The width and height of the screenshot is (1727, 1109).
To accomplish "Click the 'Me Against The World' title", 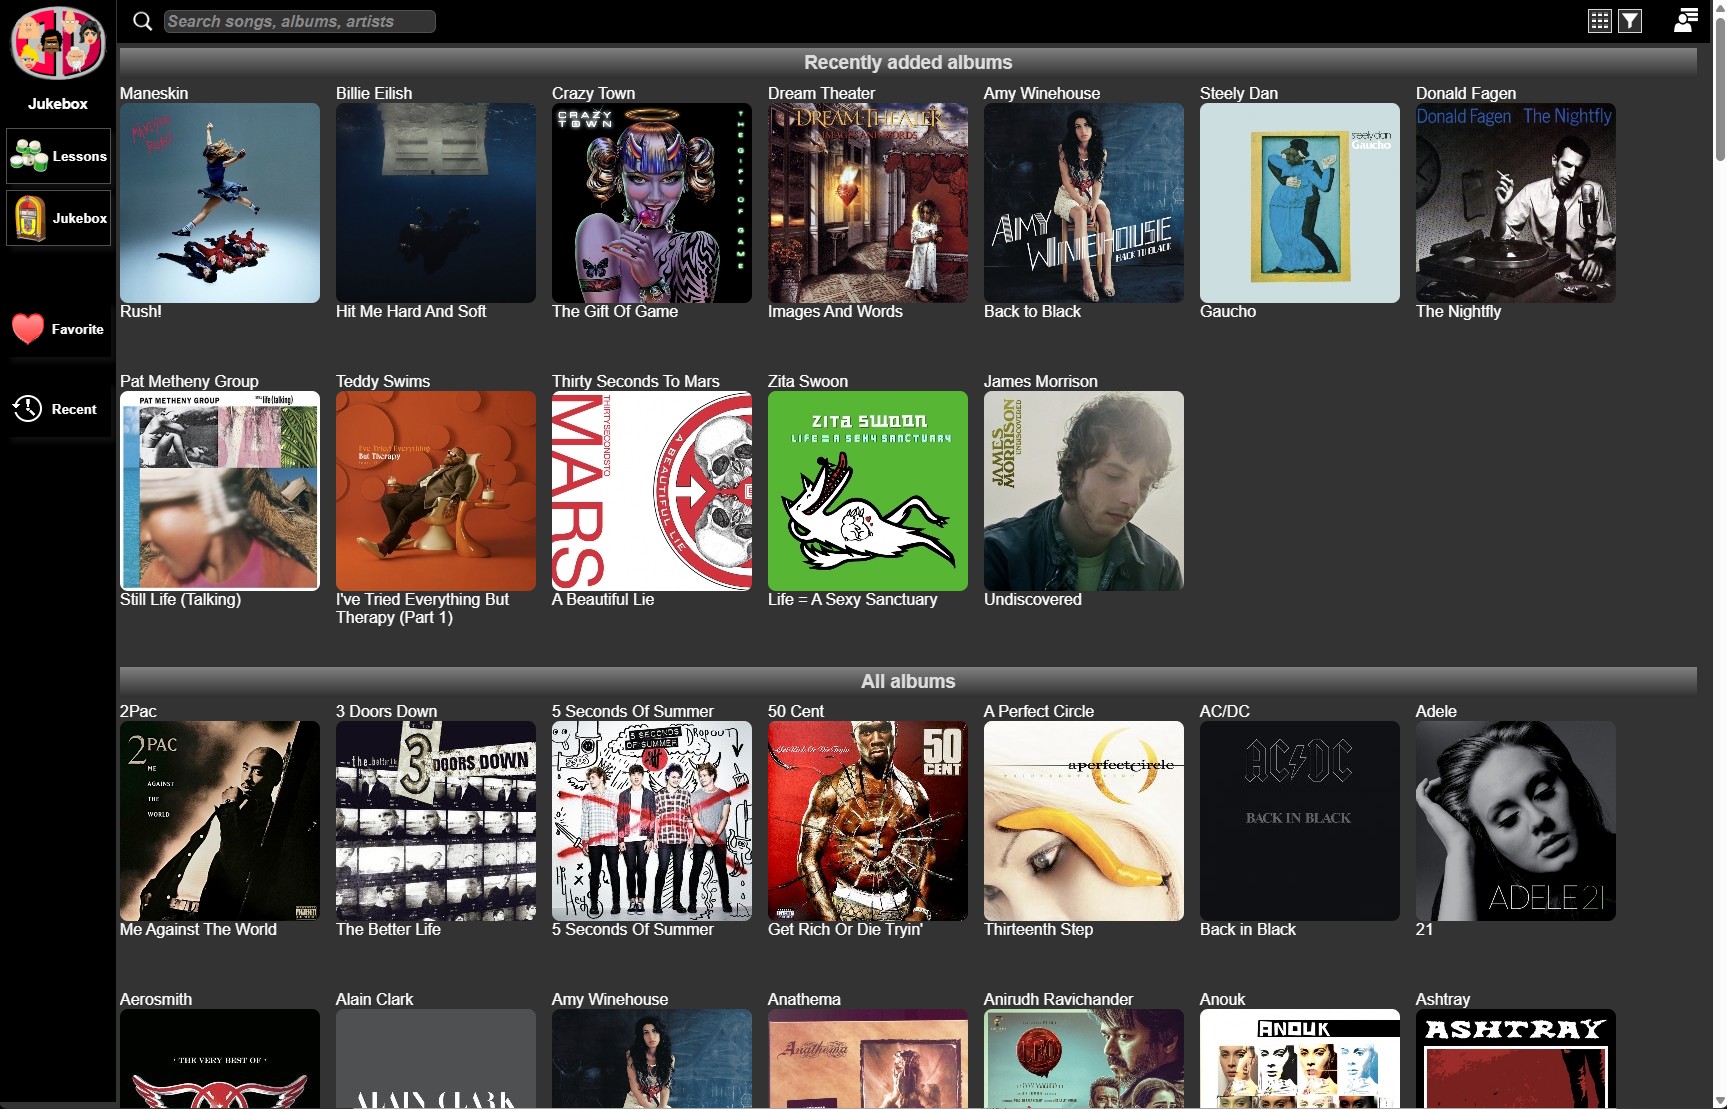I will click(x=198, y=929).
